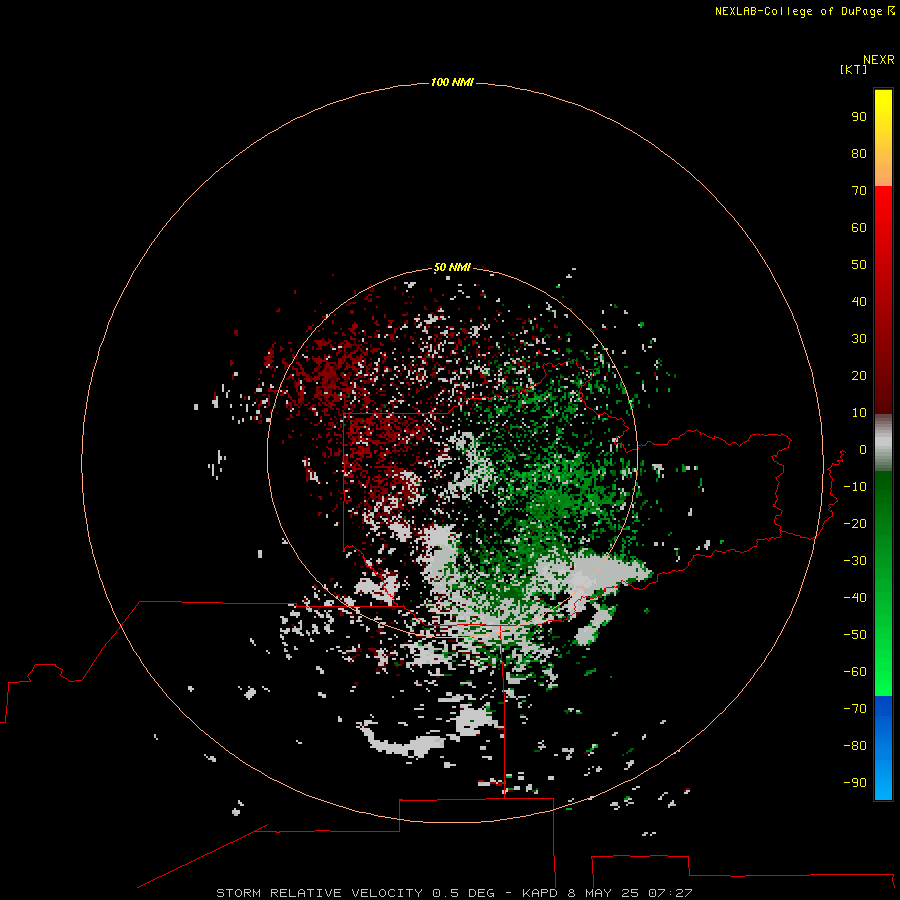Click the 70 value on velocity scale

pos(859,191)
